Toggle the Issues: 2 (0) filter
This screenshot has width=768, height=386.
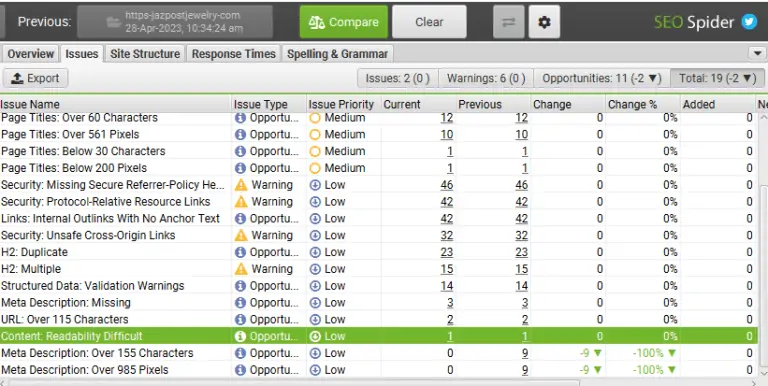click(398, 78)
